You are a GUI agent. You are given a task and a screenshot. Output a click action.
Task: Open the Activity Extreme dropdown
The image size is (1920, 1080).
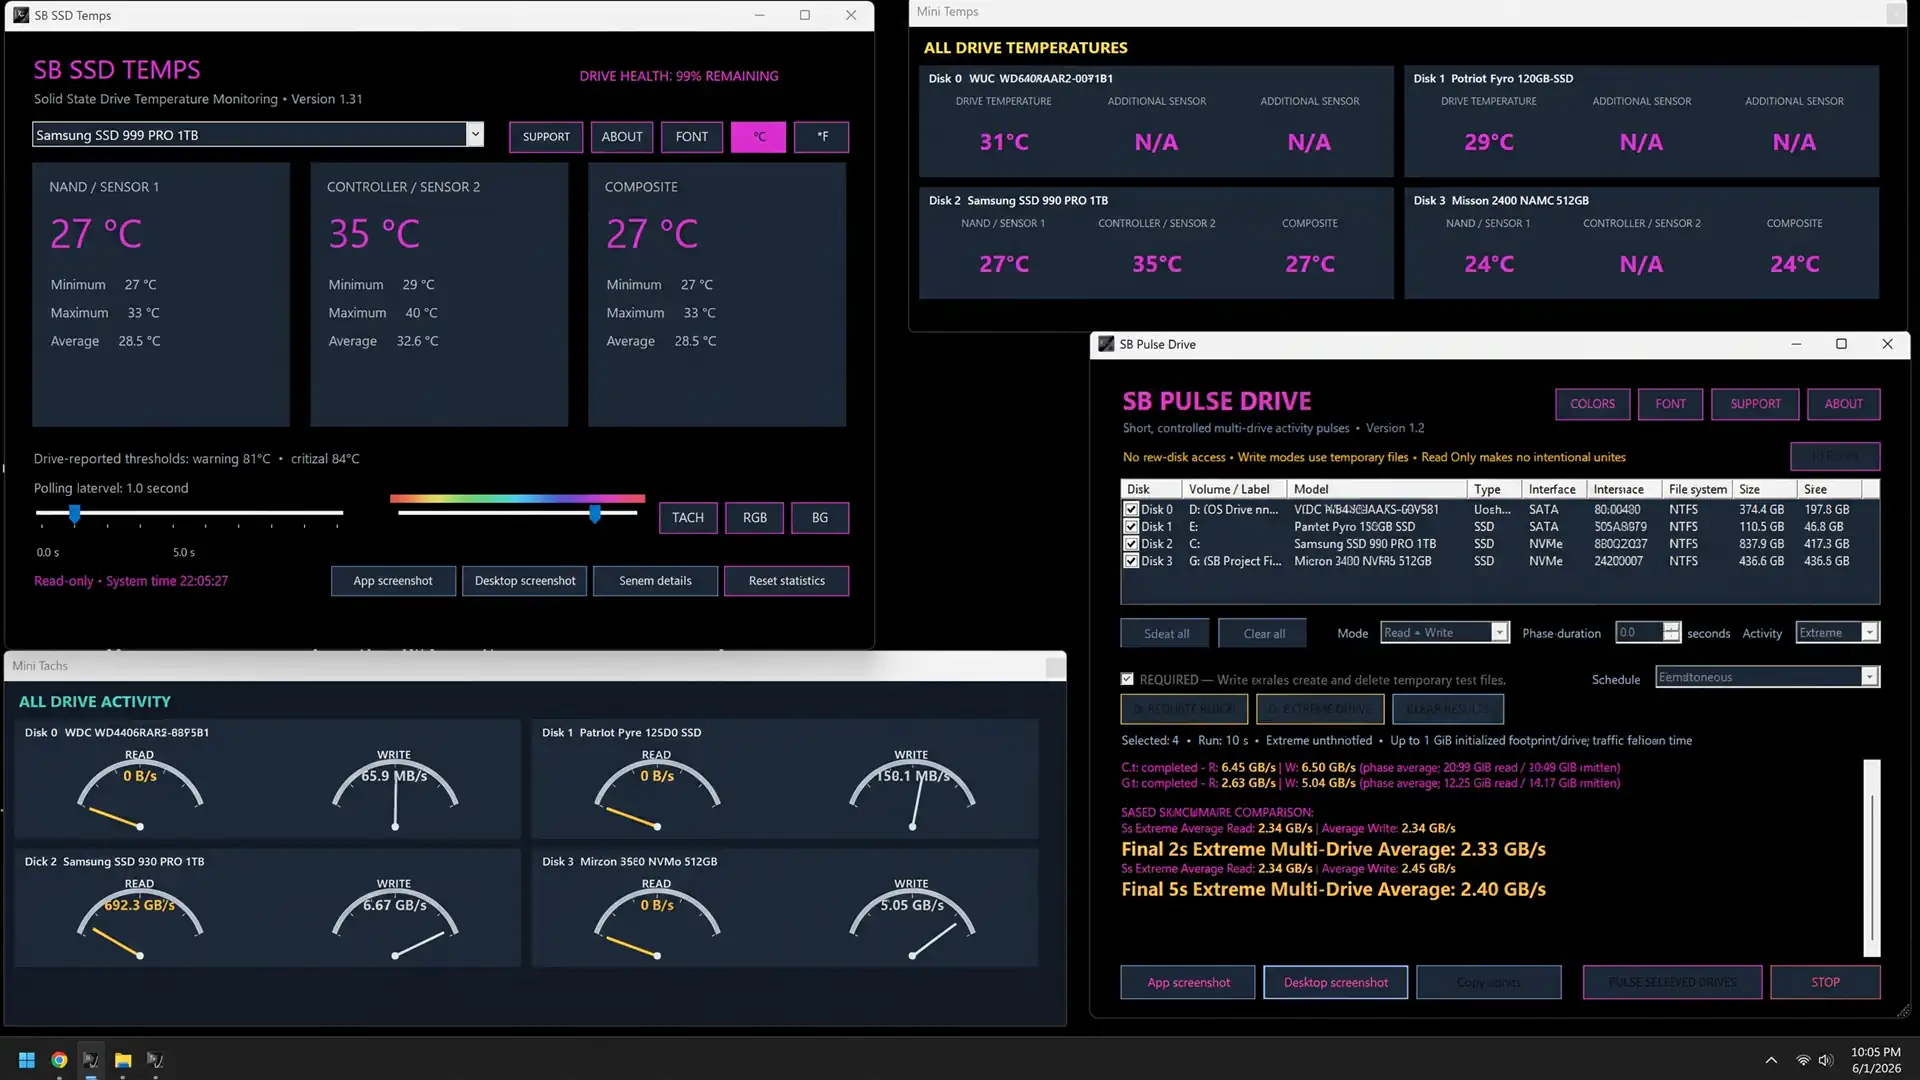click(x=1869, y=632)
